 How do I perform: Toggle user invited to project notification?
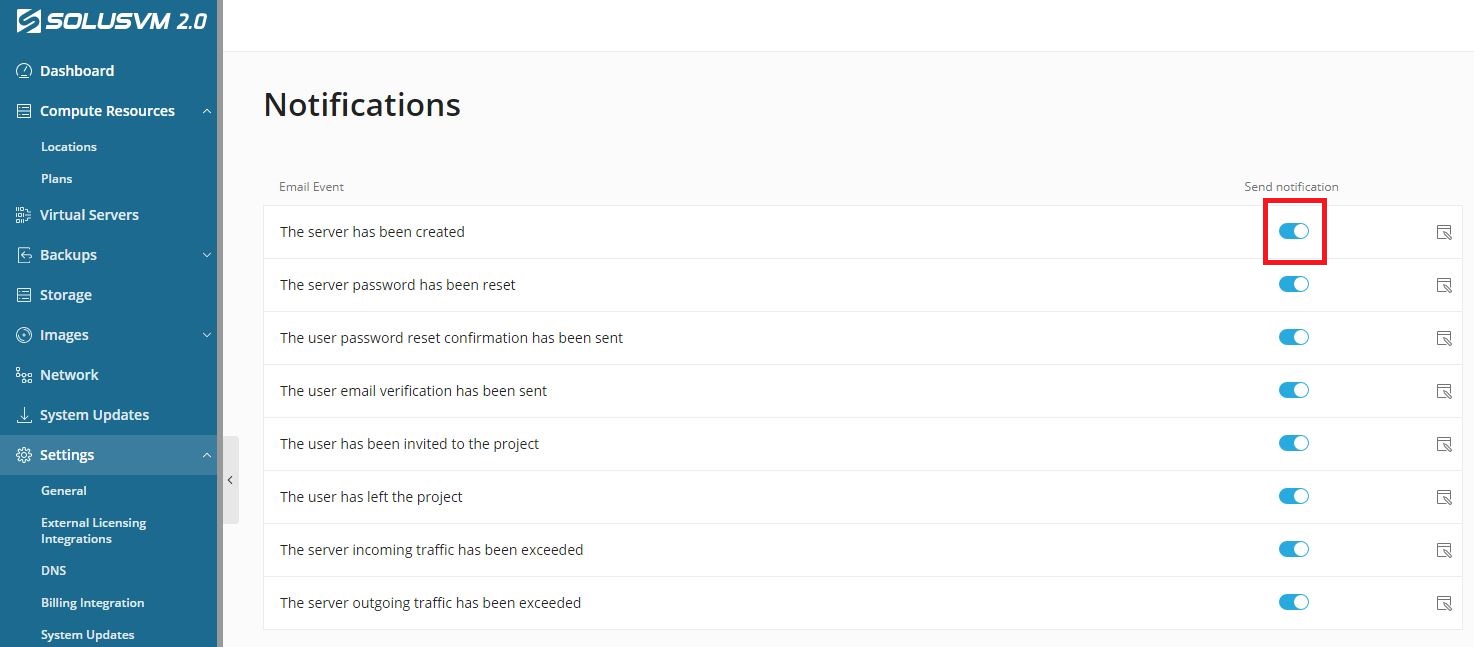pyautogui.click(x=1294, y=443)
